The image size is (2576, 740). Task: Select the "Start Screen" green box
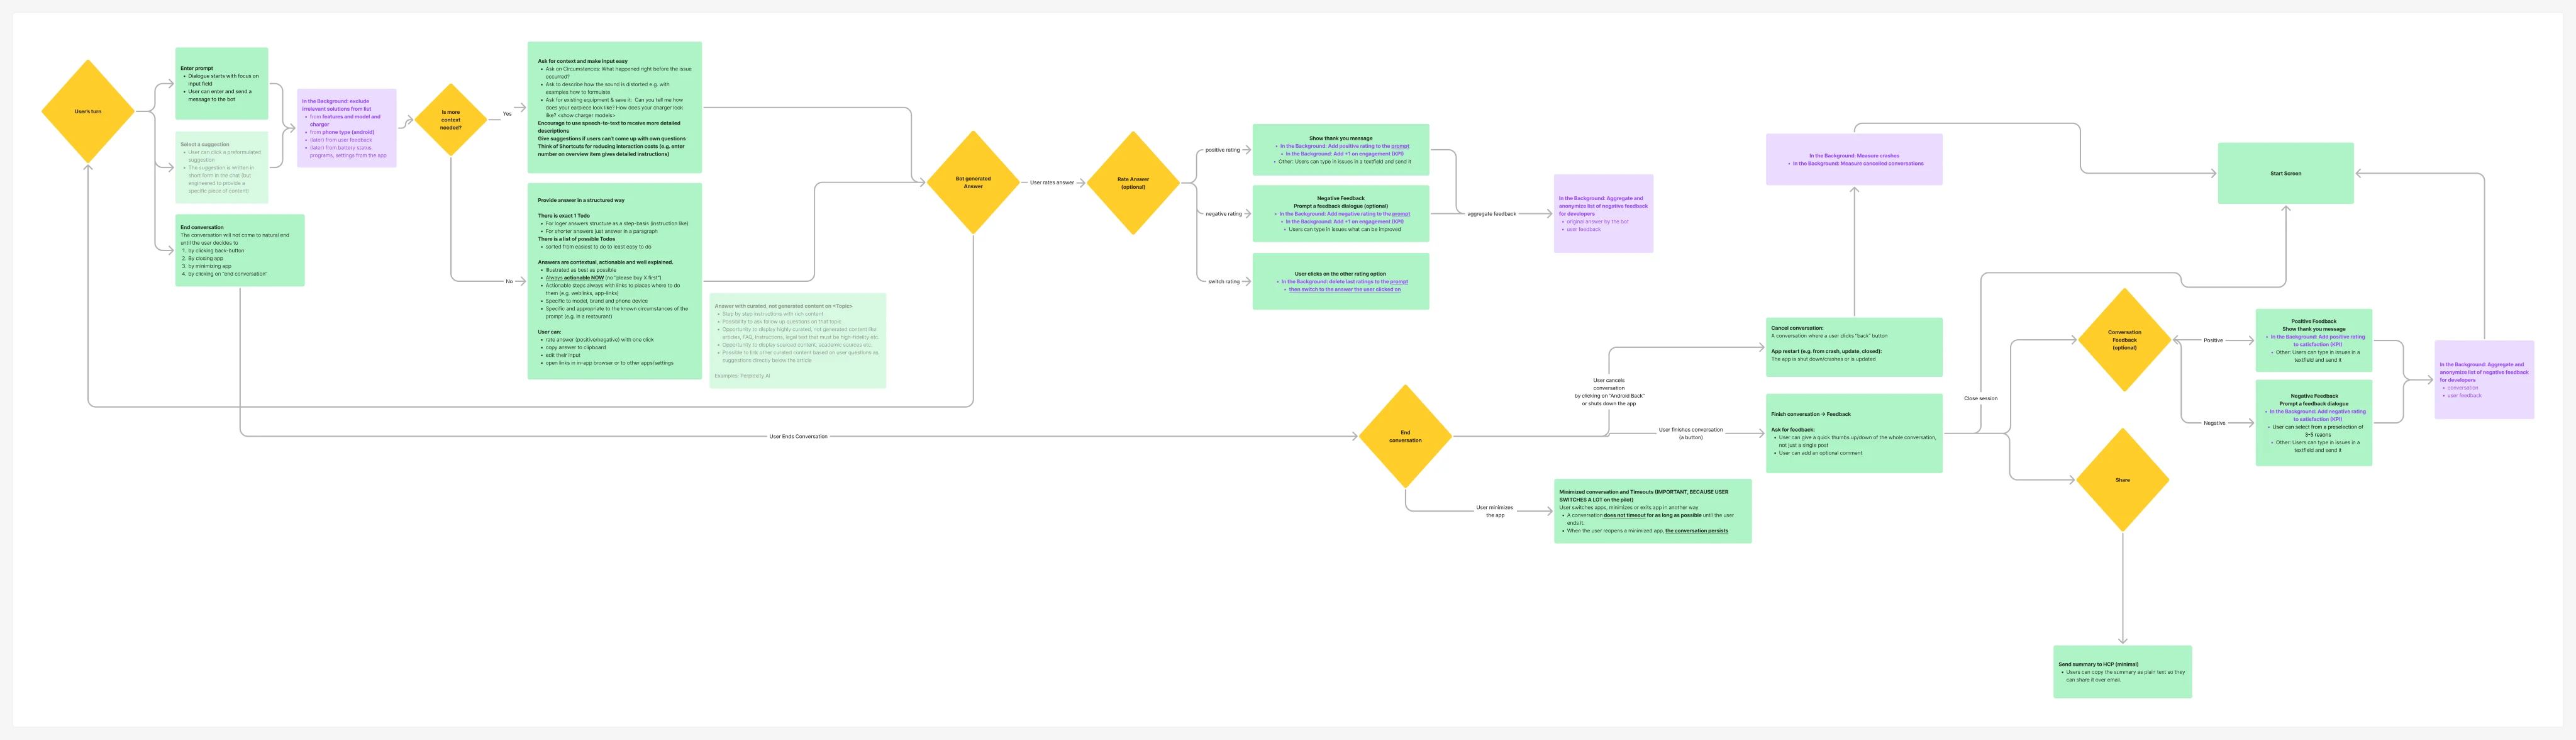pyautogui.click(x=2285, y=173)
